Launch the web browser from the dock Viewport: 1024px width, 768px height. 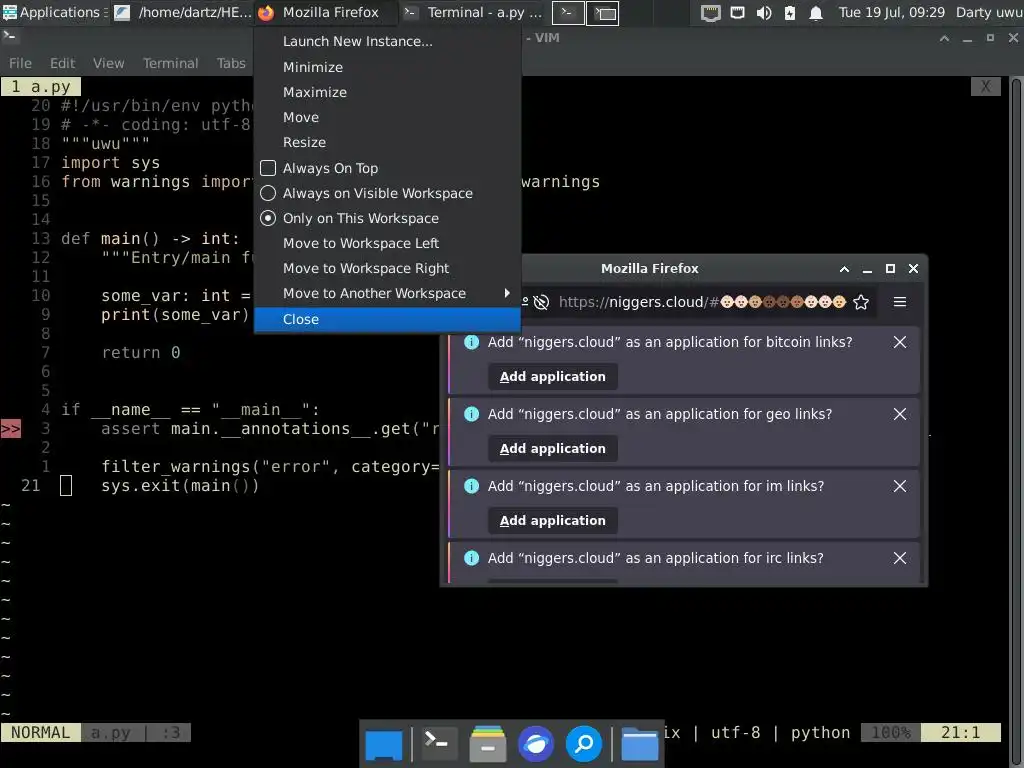tap(536, 744)
